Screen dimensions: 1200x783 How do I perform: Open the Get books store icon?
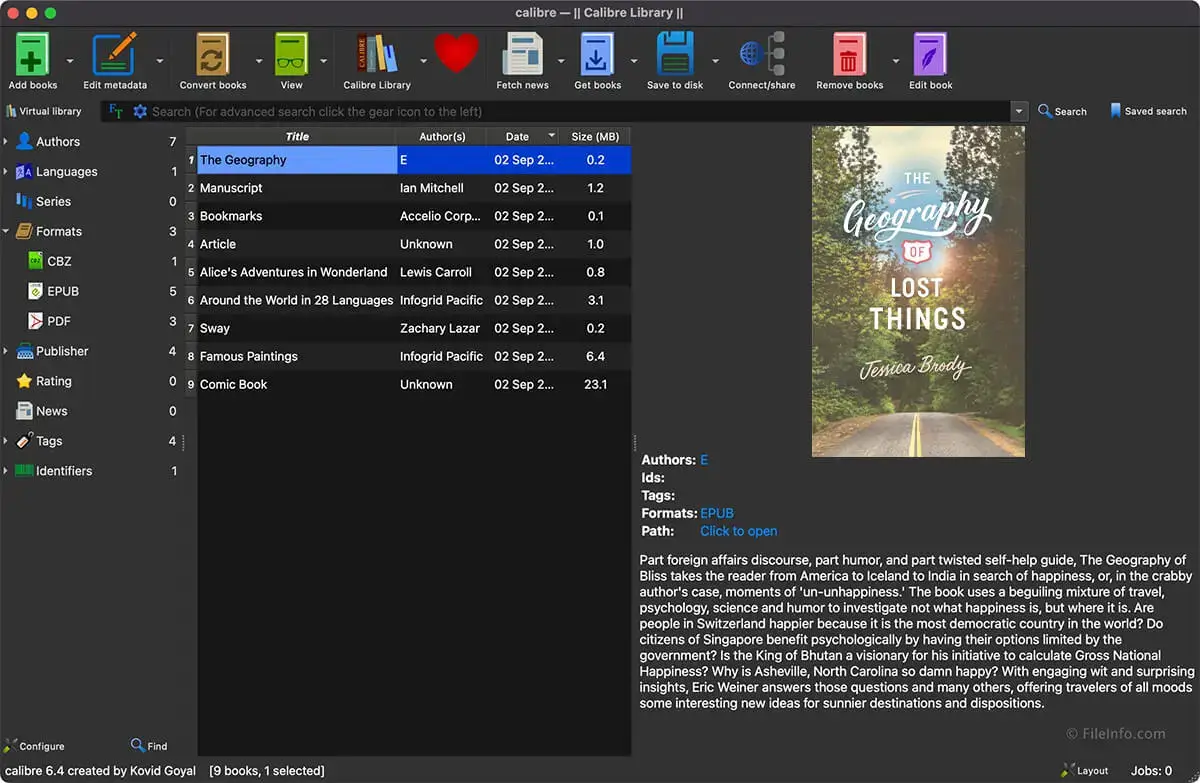(x=597, y=55)
